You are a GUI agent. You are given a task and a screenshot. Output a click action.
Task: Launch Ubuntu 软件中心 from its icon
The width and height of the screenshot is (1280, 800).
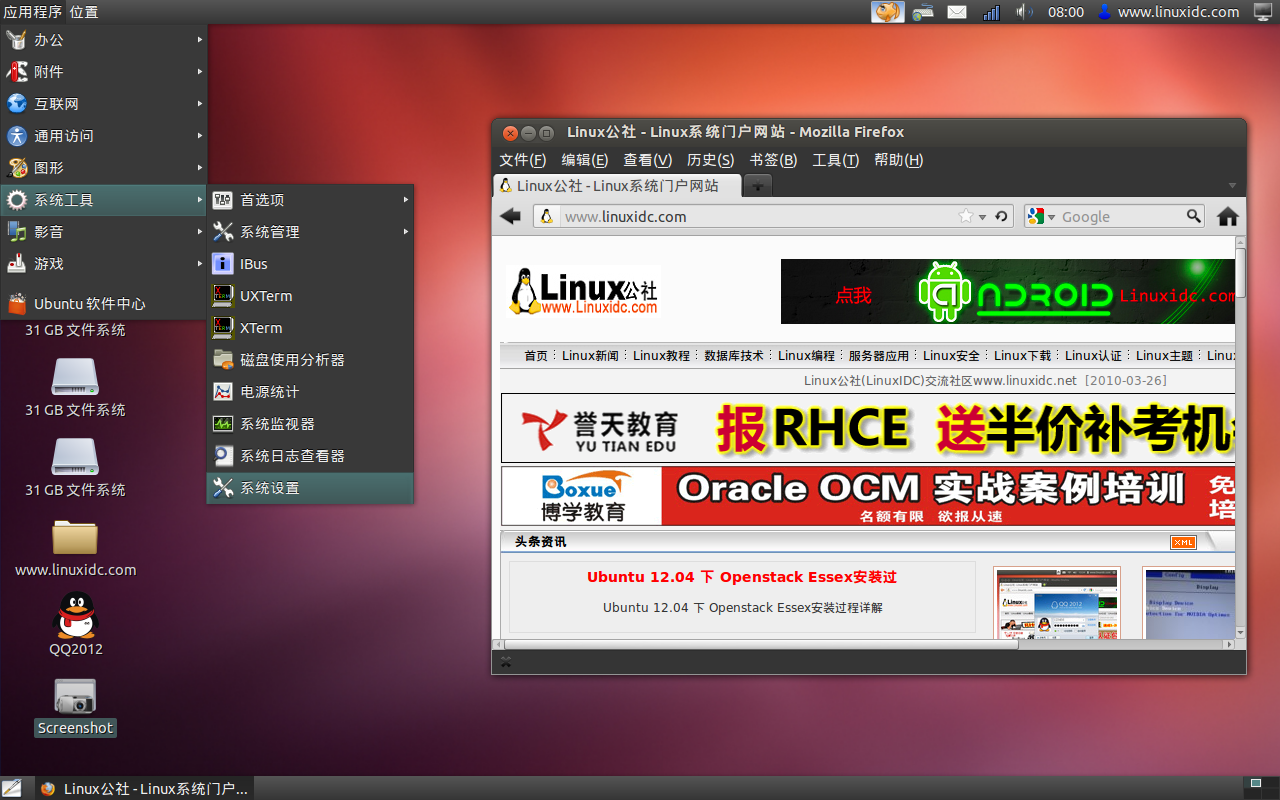(17, 304)
